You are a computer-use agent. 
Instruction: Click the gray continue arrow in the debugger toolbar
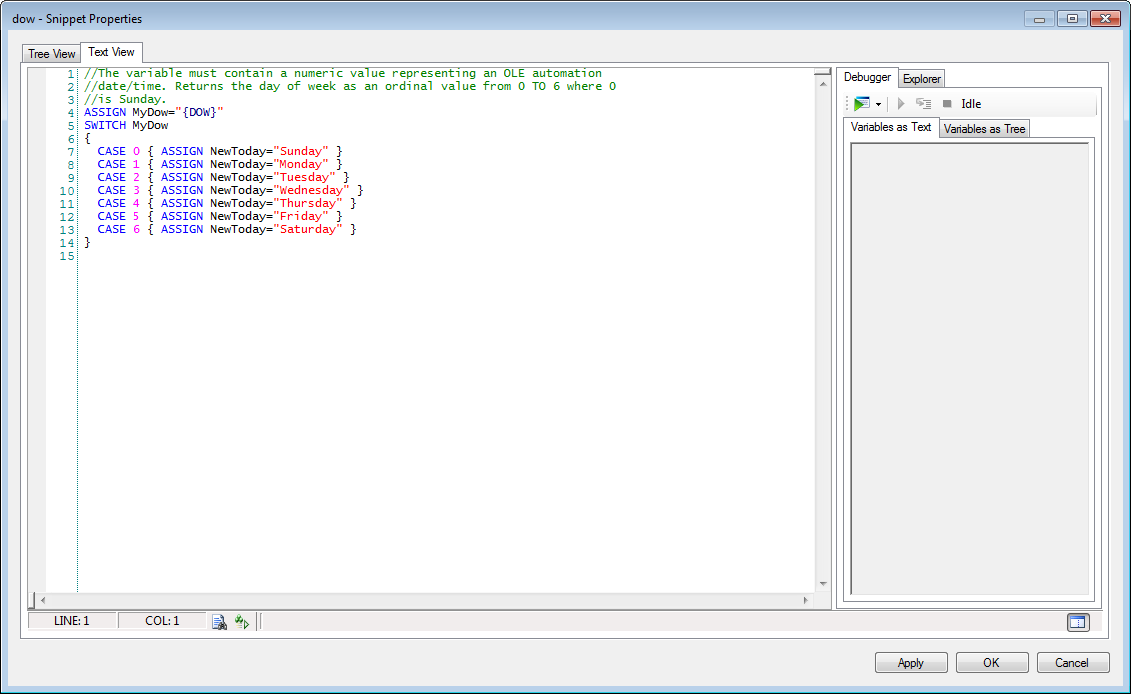click(x=901, y=104)
